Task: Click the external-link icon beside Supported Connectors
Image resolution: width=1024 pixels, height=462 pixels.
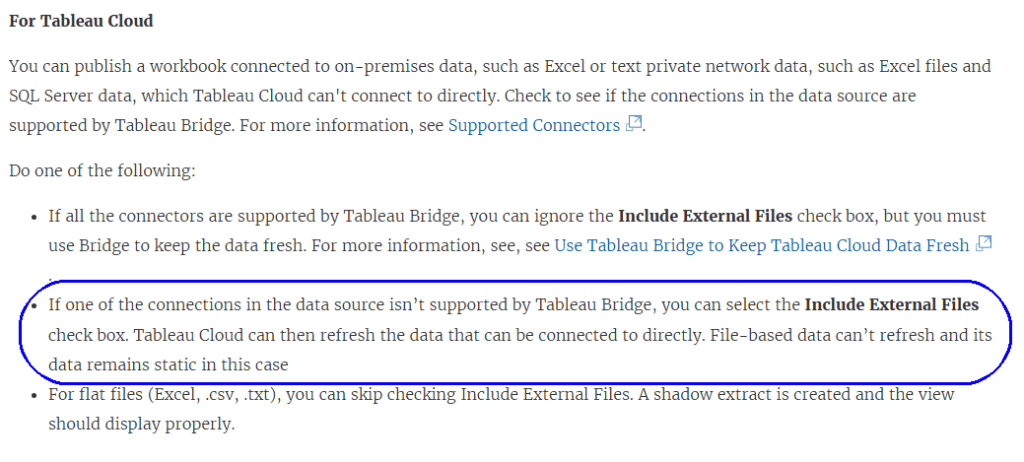Action: (x=633, y=125)
